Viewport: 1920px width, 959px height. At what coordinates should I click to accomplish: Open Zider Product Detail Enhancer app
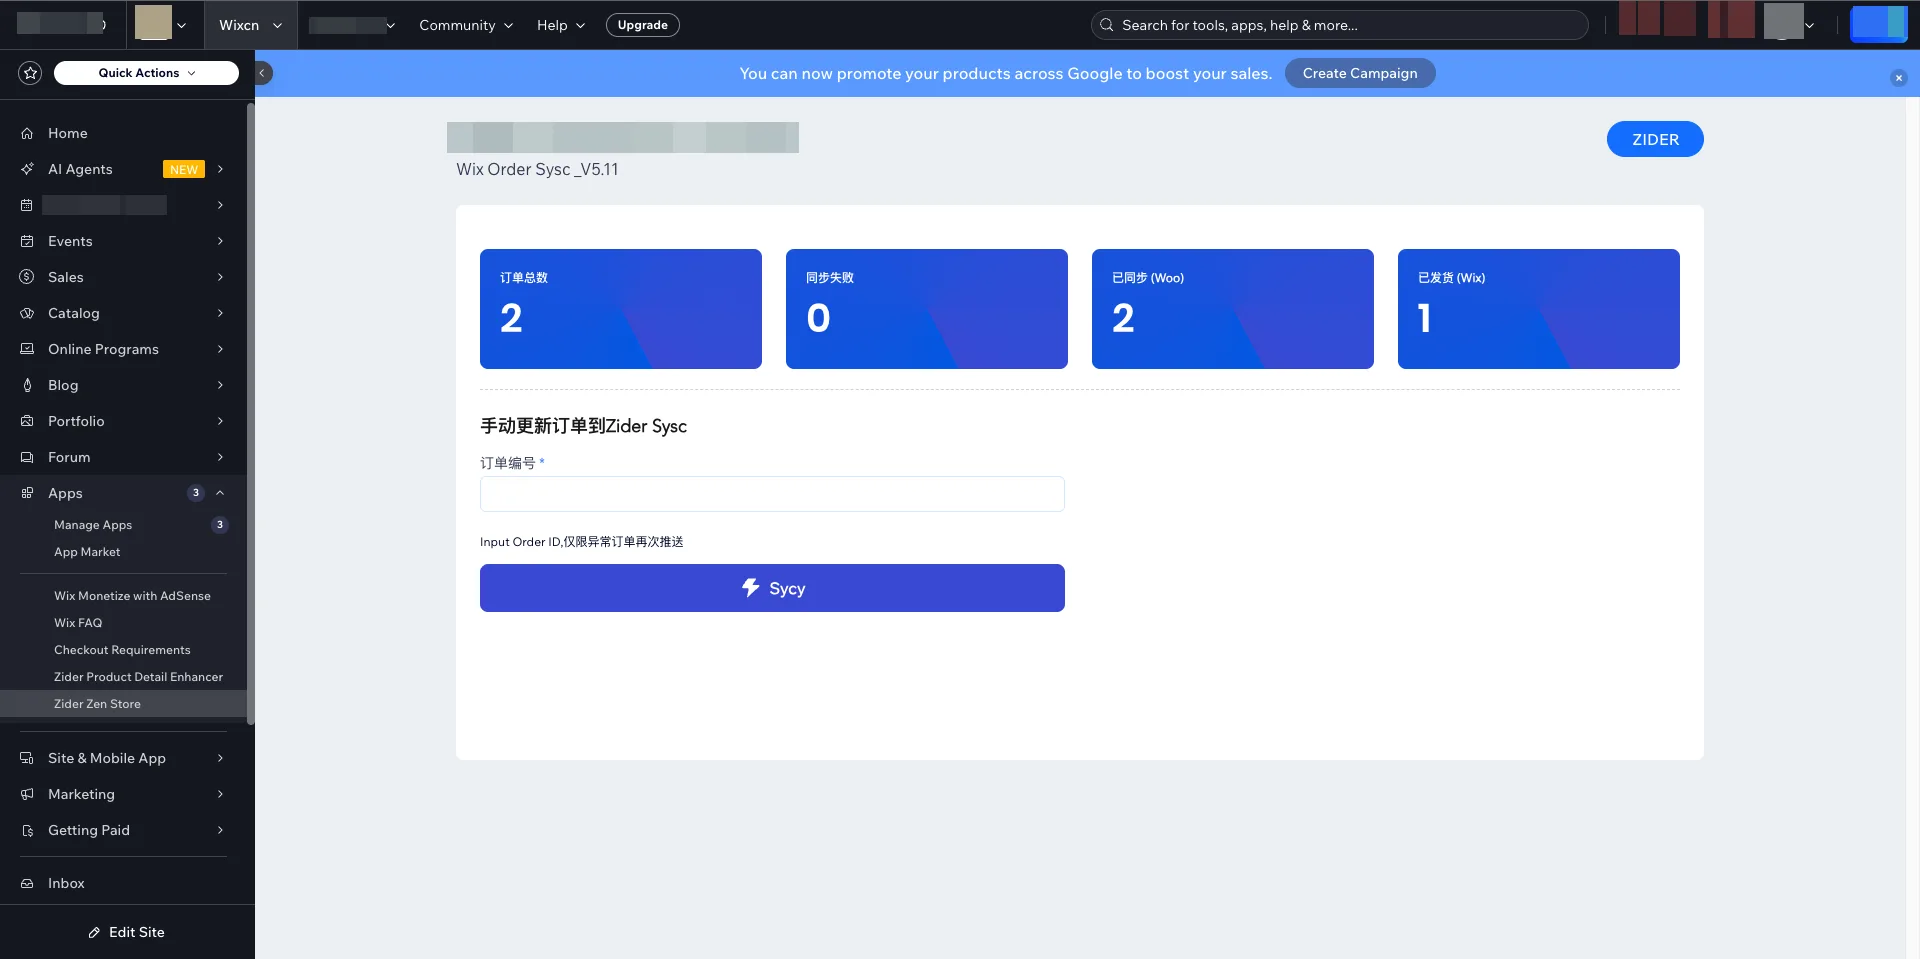[138, 677]
